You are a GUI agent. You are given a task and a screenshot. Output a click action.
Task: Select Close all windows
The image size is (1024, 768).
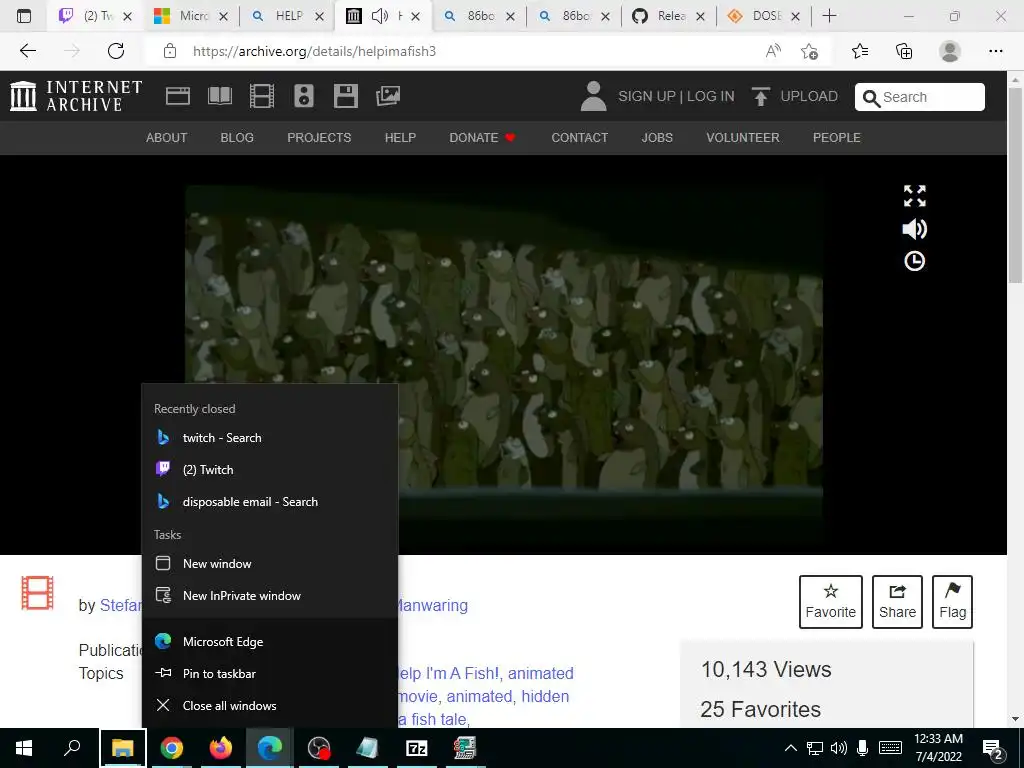tap(269, 705)
